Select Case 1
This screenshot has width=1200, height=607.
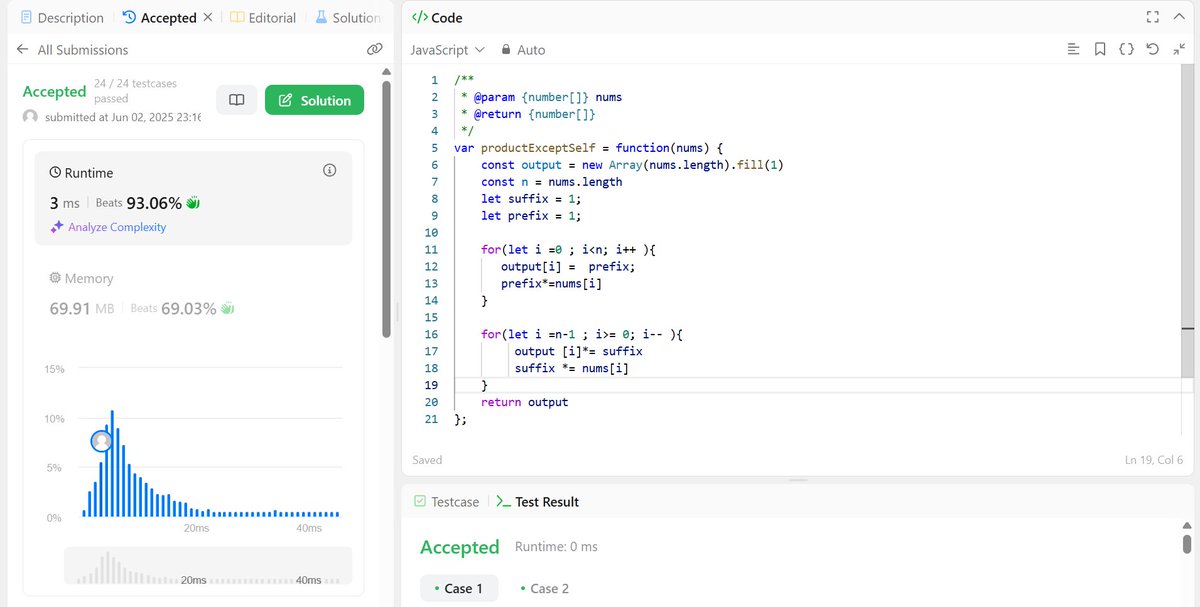pyautogui.click(x=457, y=588)
